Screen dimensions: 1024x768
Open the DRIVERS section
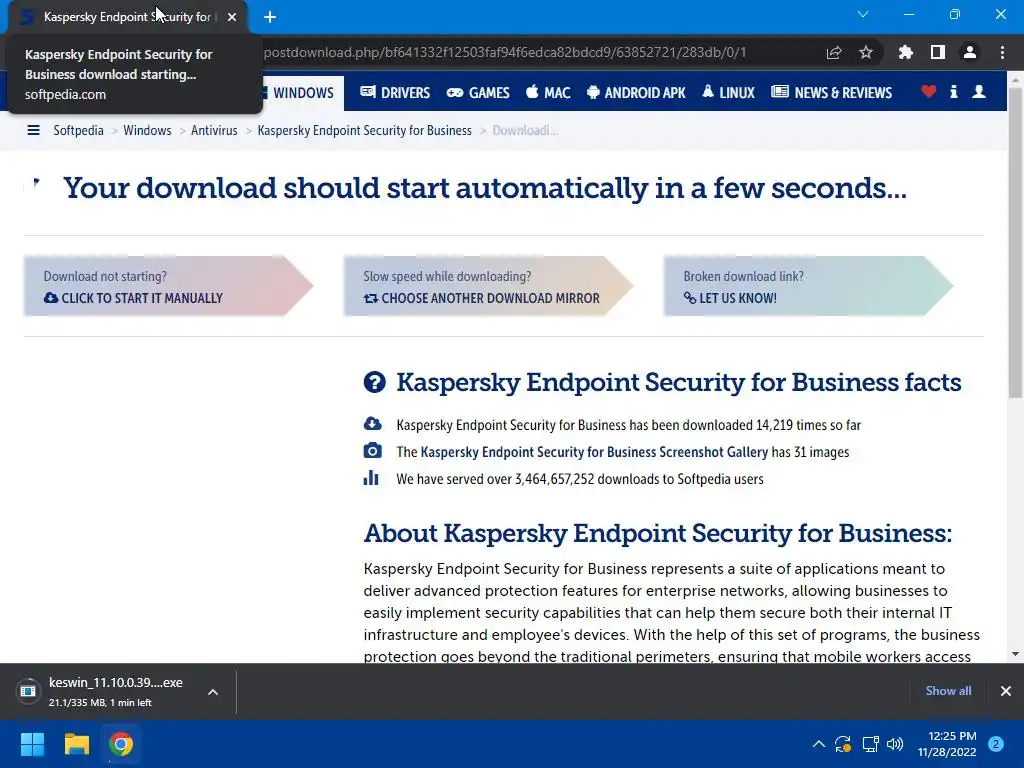395,93
